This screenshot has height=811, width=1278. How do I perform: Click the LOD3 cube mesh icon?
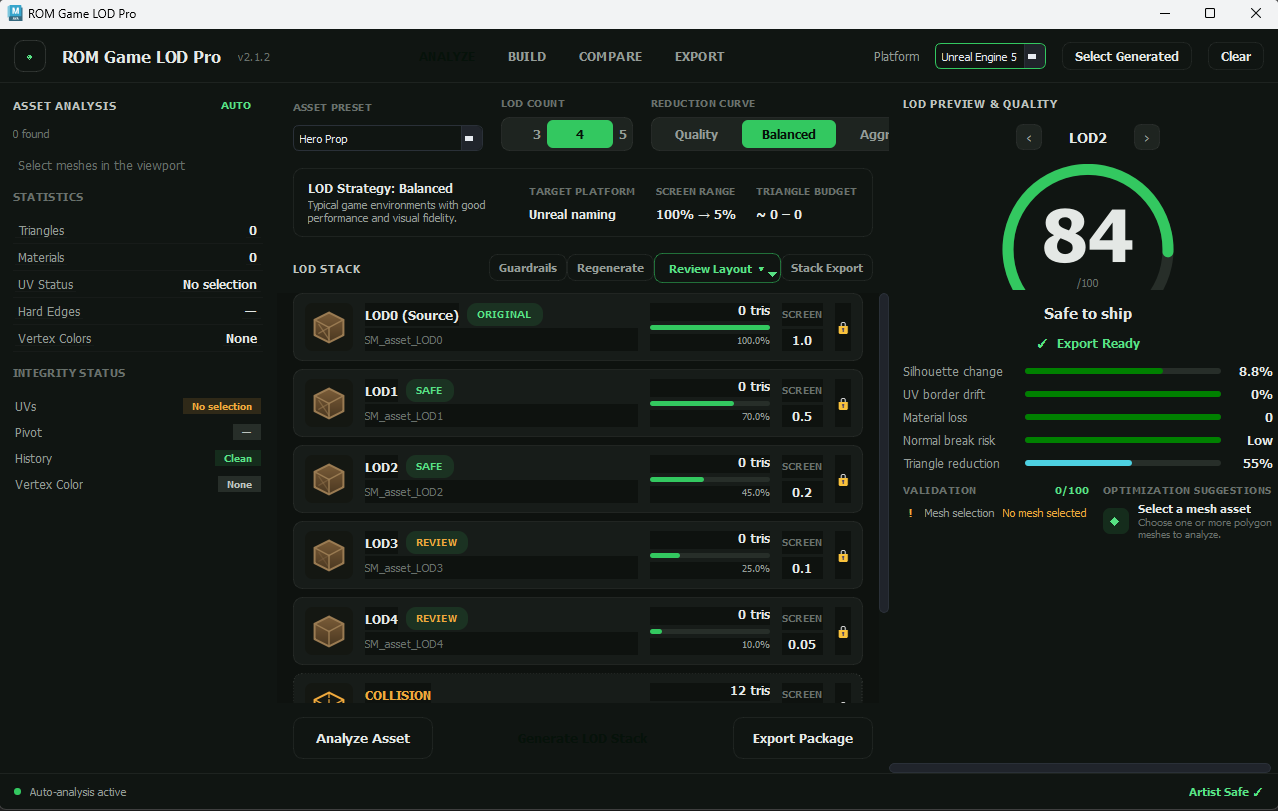pyautogui.click(x=329, y=555)
